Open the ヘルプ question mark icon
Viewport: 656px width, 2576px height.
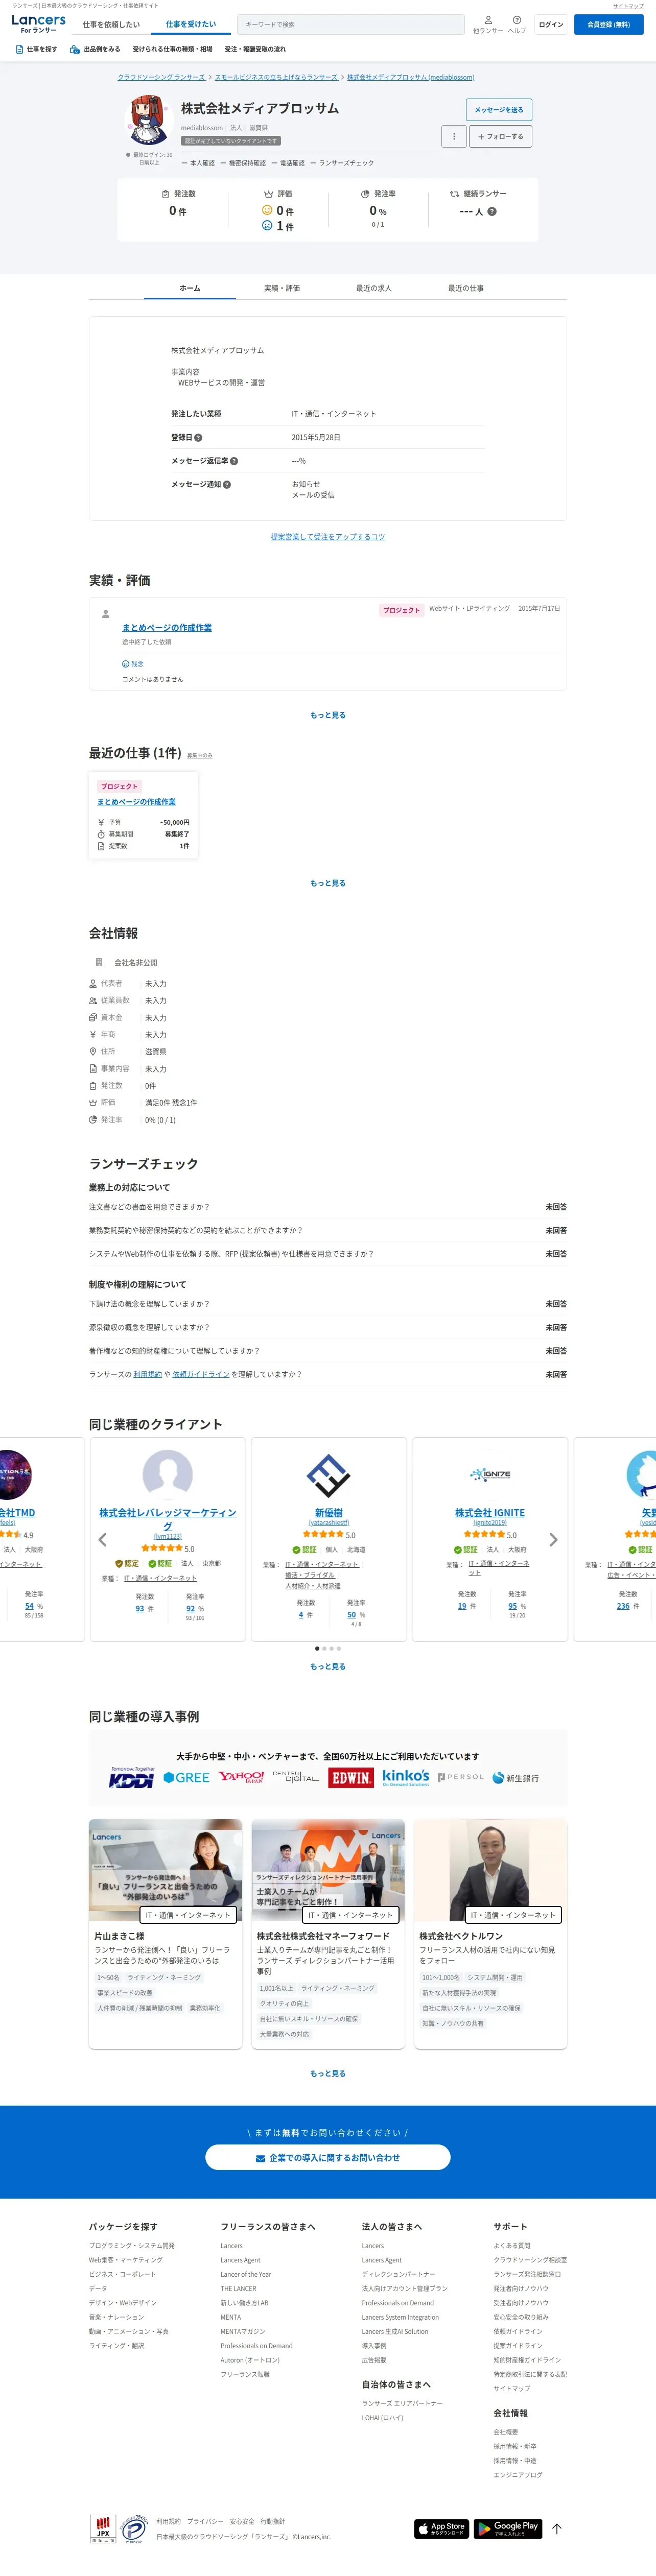pos(517,20)
